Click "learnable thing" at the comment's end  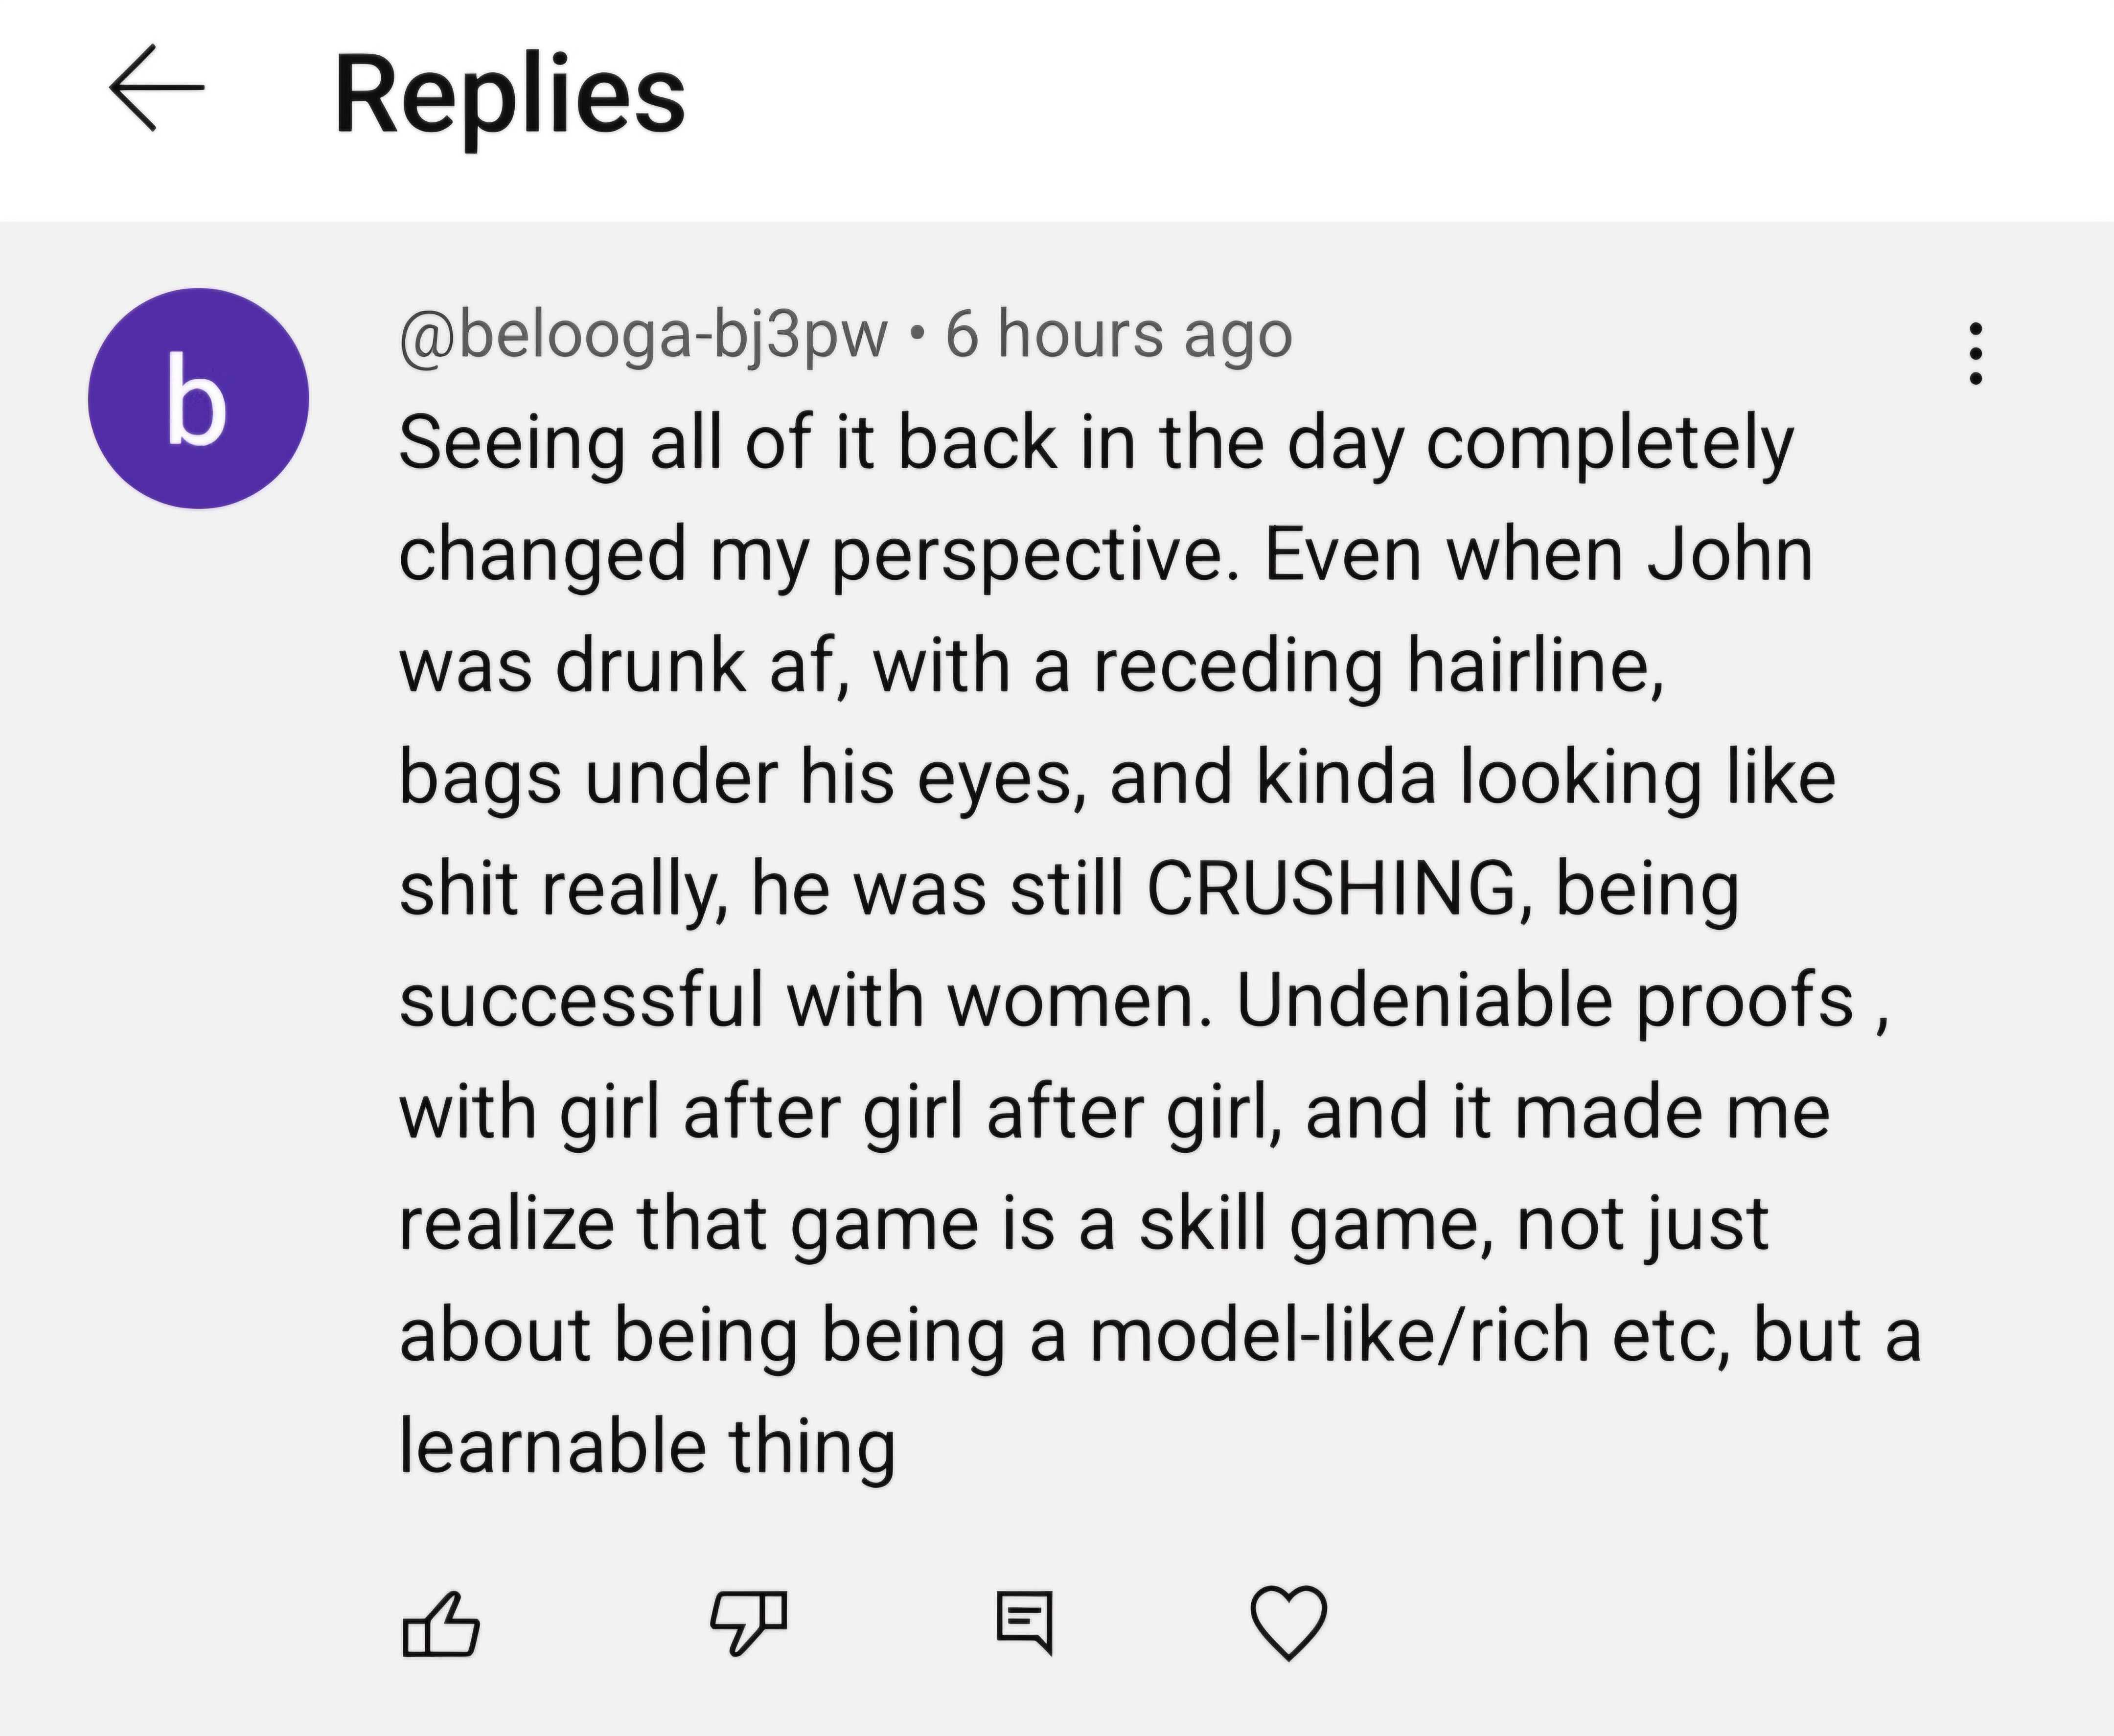pyautogui.click(x=647, y=1445)
